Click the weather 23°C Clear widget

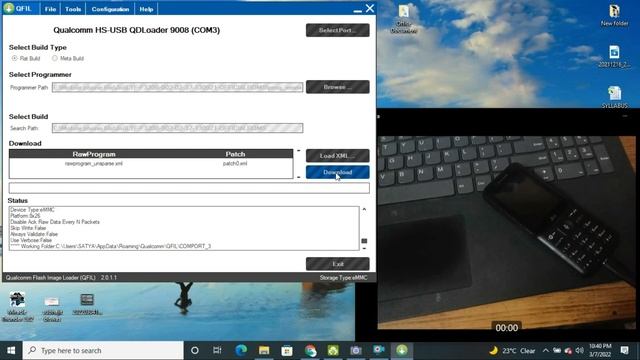click(512, 350)
